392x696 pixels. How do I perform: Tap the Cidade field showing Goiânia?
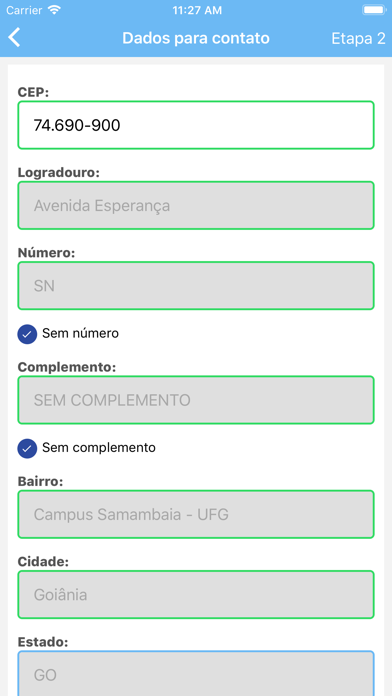coord(196,595)
